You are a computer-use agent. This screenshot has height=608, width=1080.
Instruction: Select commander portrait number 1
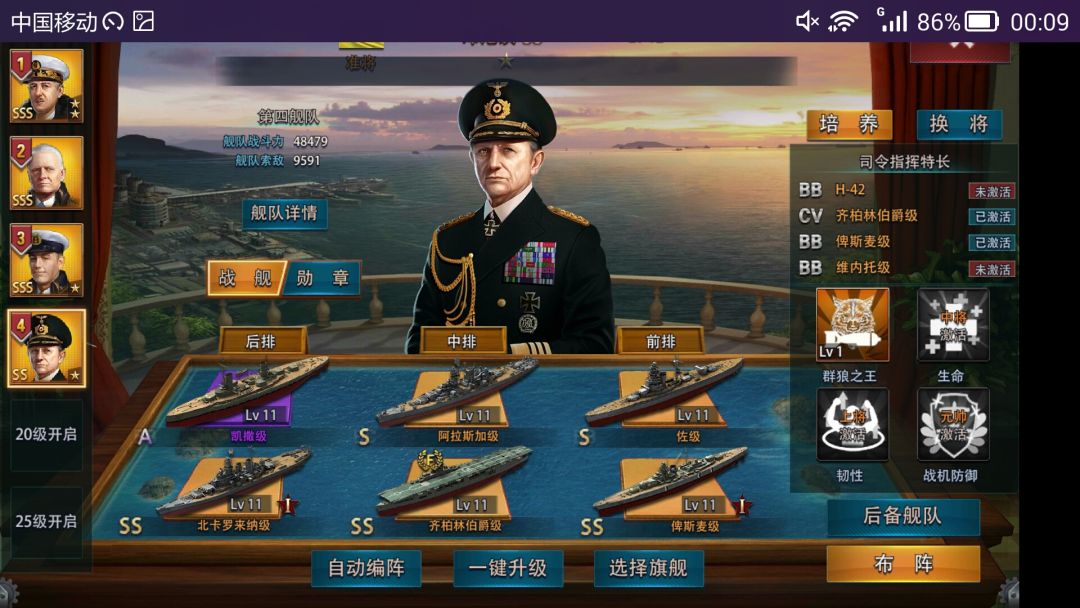pyautogui.click(x=47, y=86)
